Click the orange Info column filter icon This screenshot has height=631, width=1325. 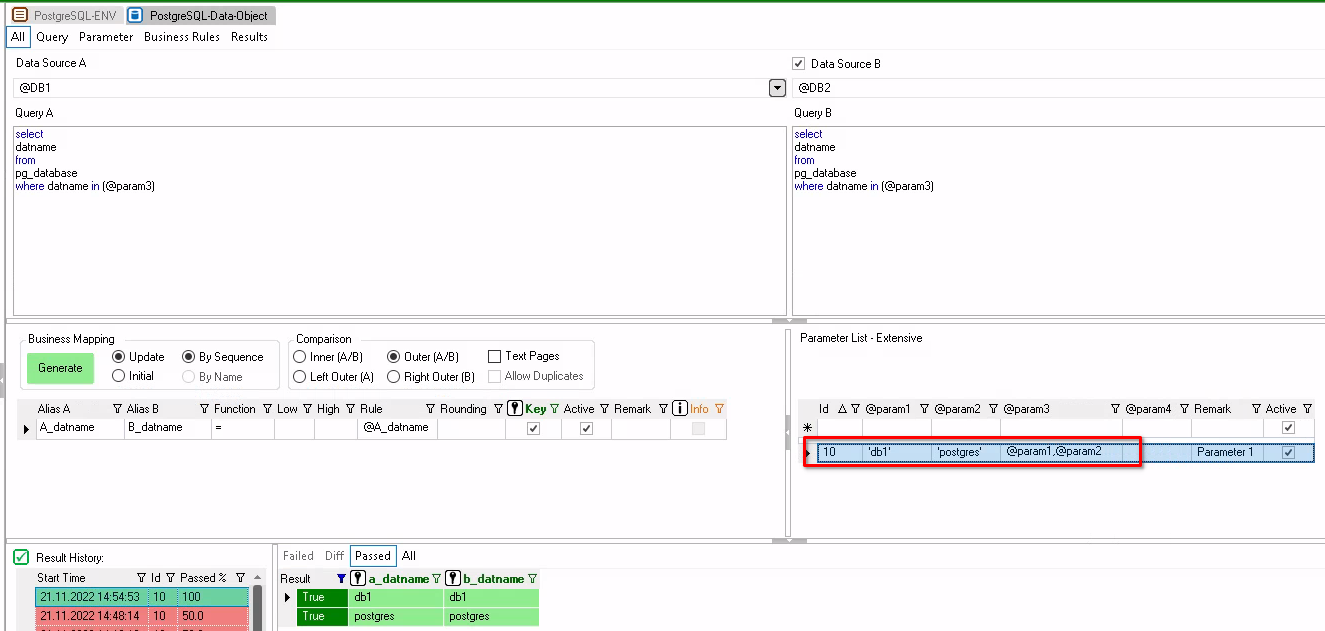coord(719,409)
